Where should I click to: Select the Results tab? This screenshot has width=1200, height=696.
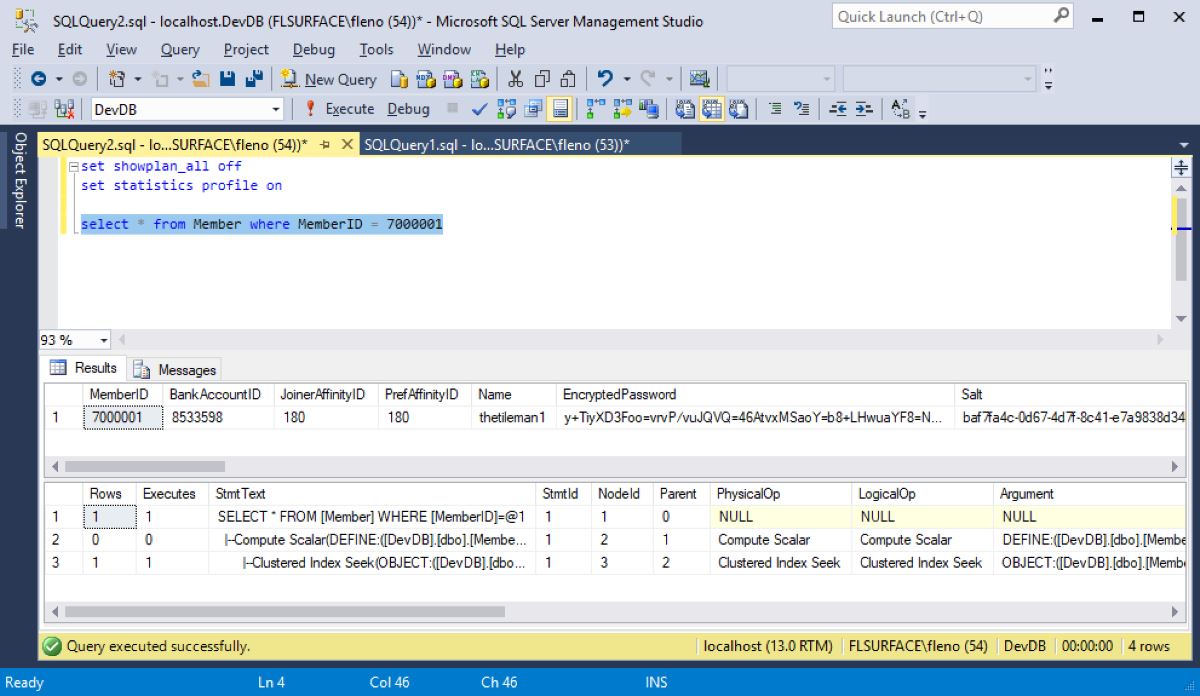pos(84,368)
